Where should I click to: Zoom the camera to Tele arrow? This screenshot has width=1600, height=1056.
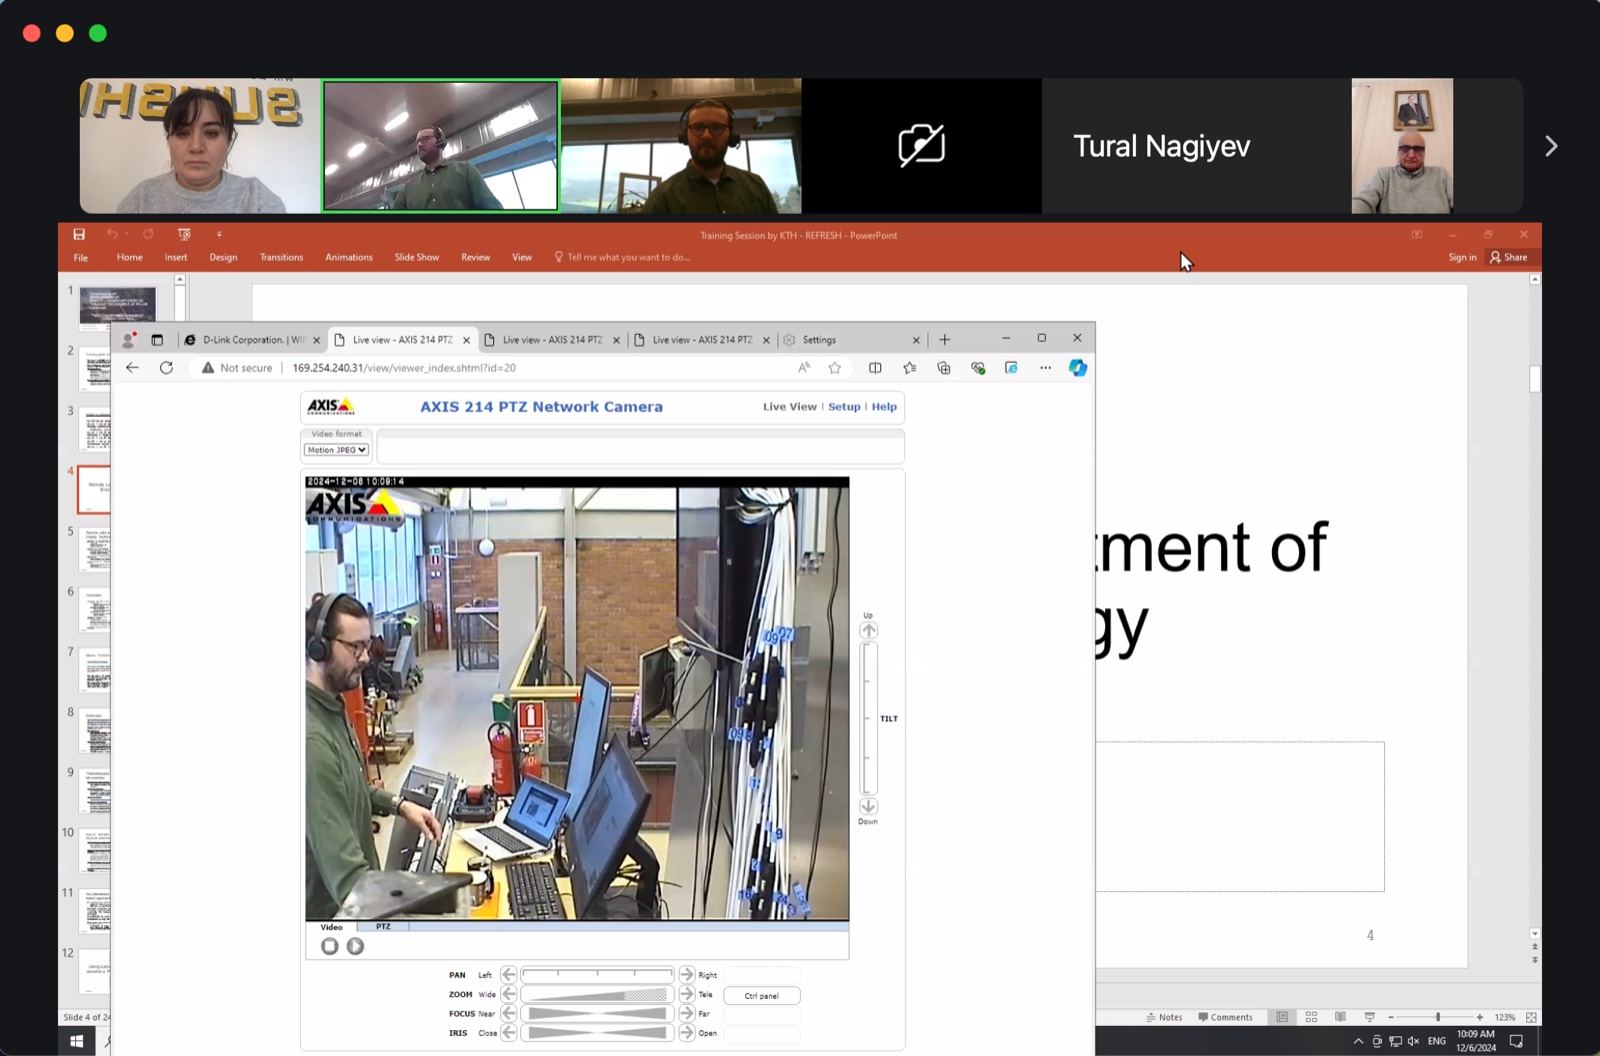686,994
